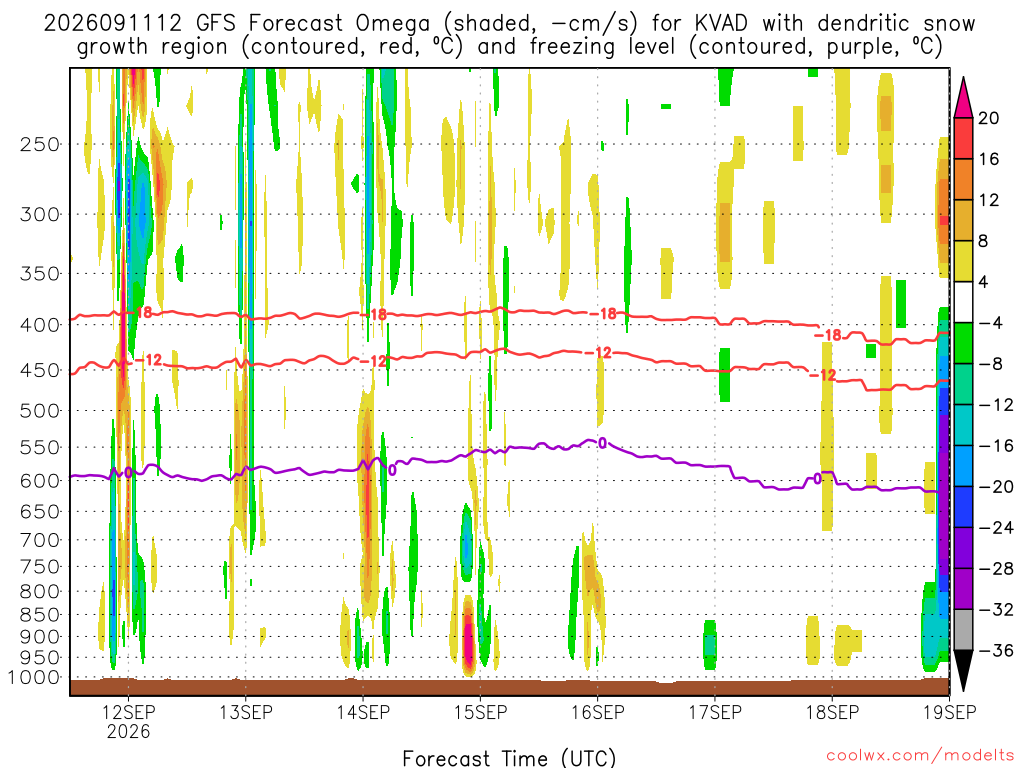Click the 12SEP 2026 time axis label
This screenshot has width=1024, height=768.
pyautogui.click(x=128, y=722)
